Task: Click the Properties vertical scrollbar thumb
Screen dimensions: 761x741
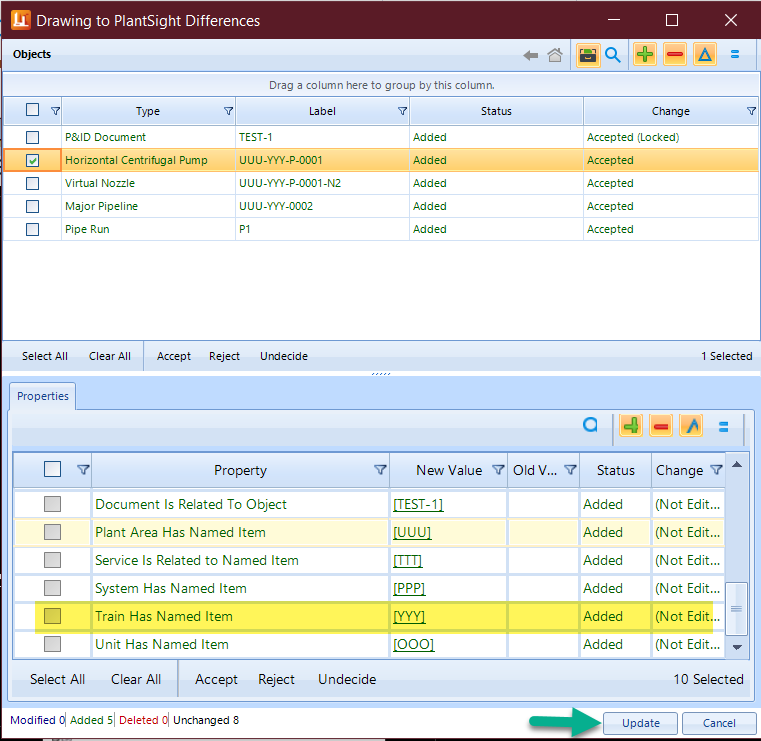Action: 736,609
